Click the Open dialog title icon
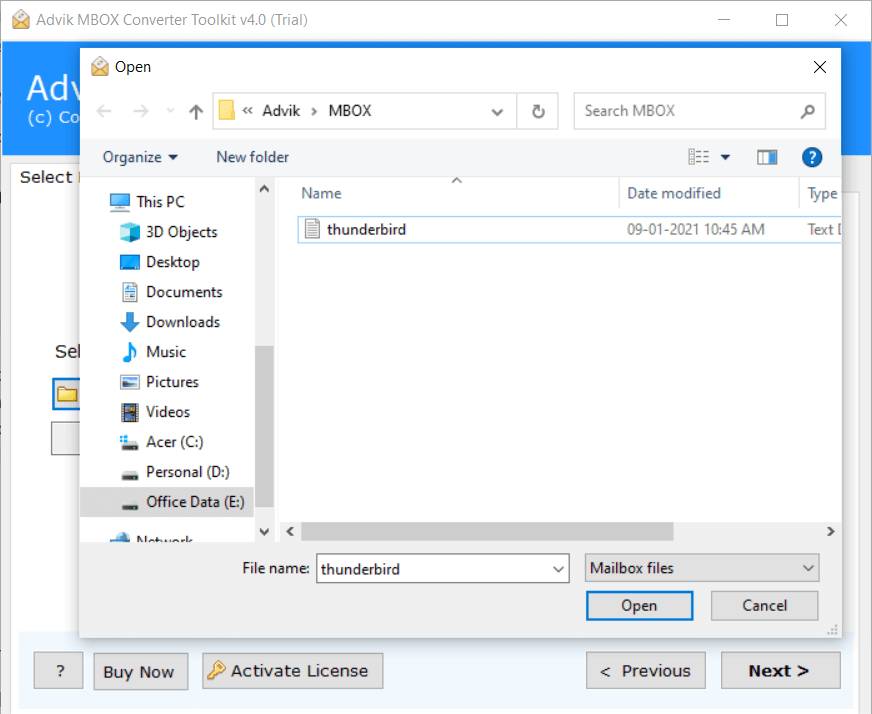This screenshot has height=714, width=872. [100, 66]
